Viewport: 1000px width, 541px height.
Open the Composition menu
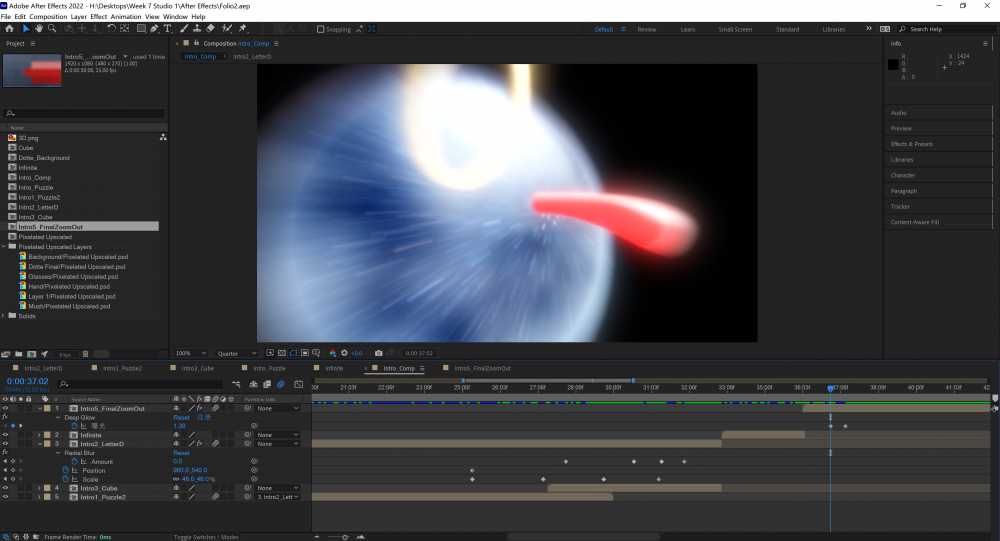click(x=48, y=17)
